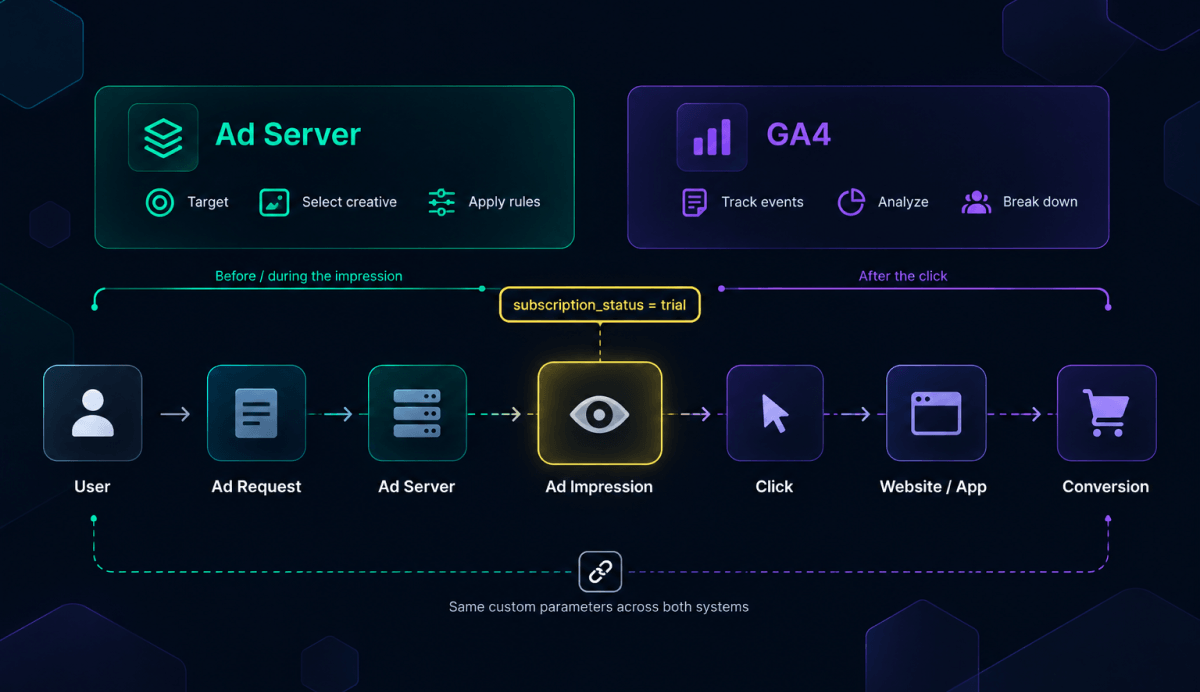Click the Conversion label
This screenshot has width=1200, height=692.
[x=1105, y=487]
